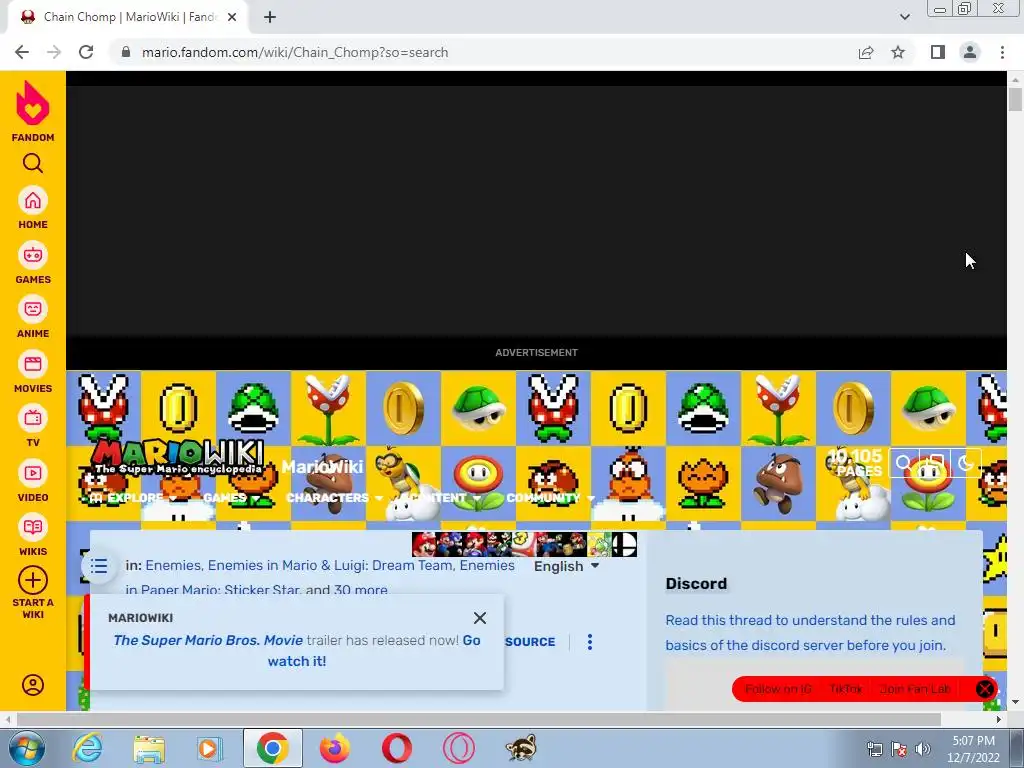Viewport: 1024px width, 768px height.
Task: Open Chrome three-dot menu
Action: click(1002, 52)
